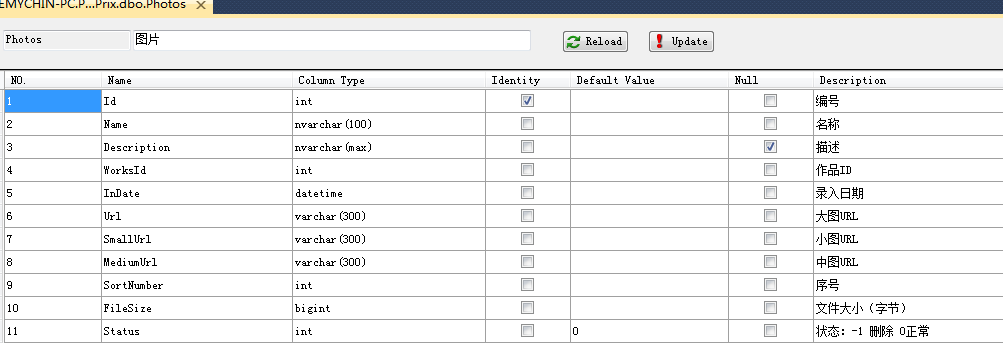The width and height of the screenshot is (1003, 363).
Task: Select the dbo.Photos document tab
Action: [93, 5]
